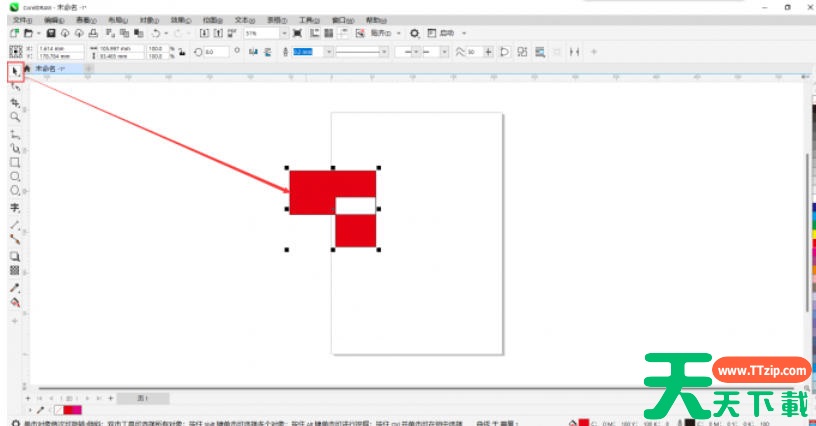Click the add new document tab plus button
816x426 pixels.
click(89, 69)
